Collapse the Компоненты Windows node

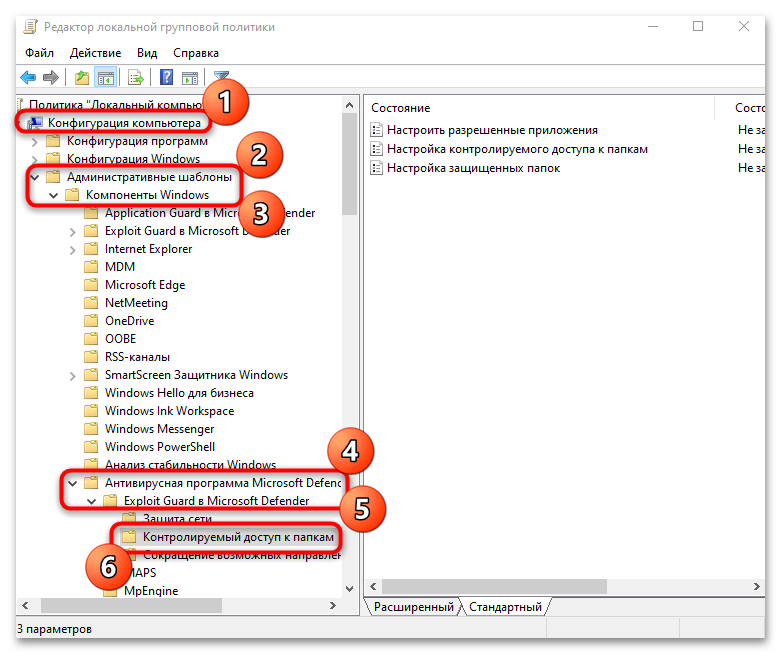pos(53,195)
